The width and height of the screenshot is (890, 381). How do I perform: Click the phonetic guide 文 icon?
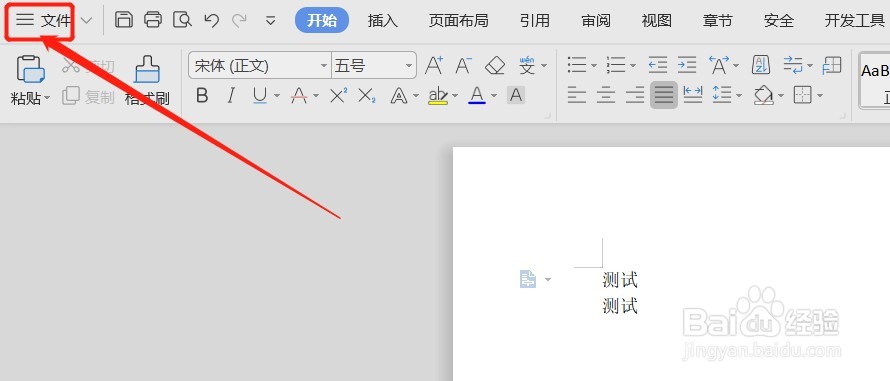tap(527, 65)
